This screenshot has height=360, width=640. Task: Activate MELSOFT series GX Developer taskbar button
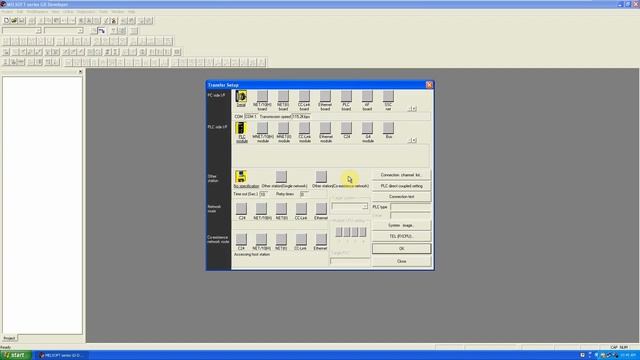(61, 356)
